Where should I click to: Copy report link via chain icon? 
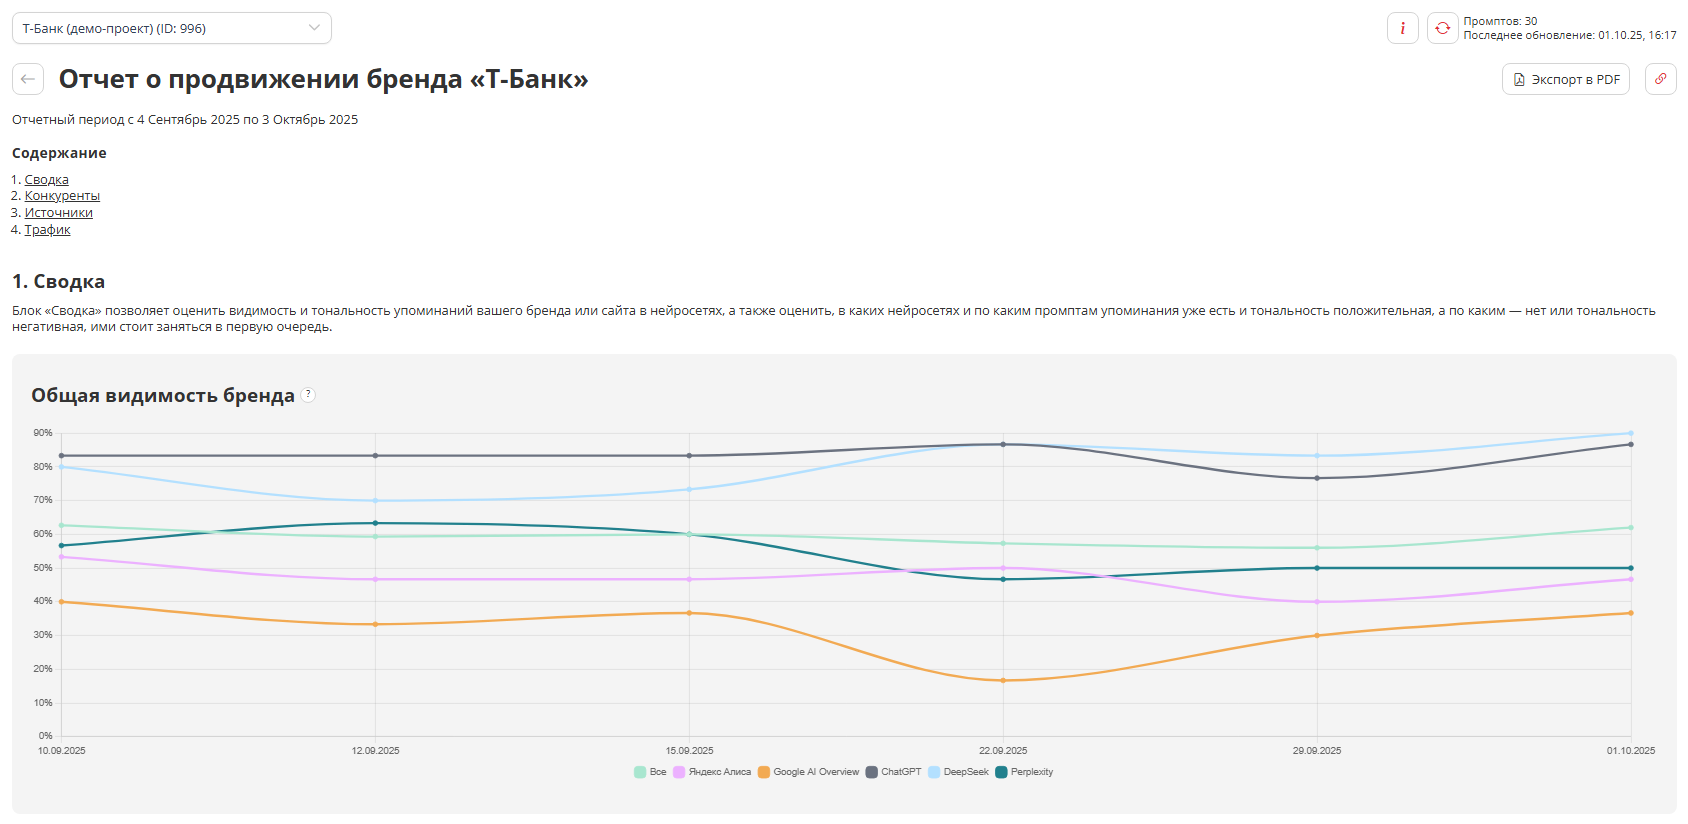coord(1660,79)
